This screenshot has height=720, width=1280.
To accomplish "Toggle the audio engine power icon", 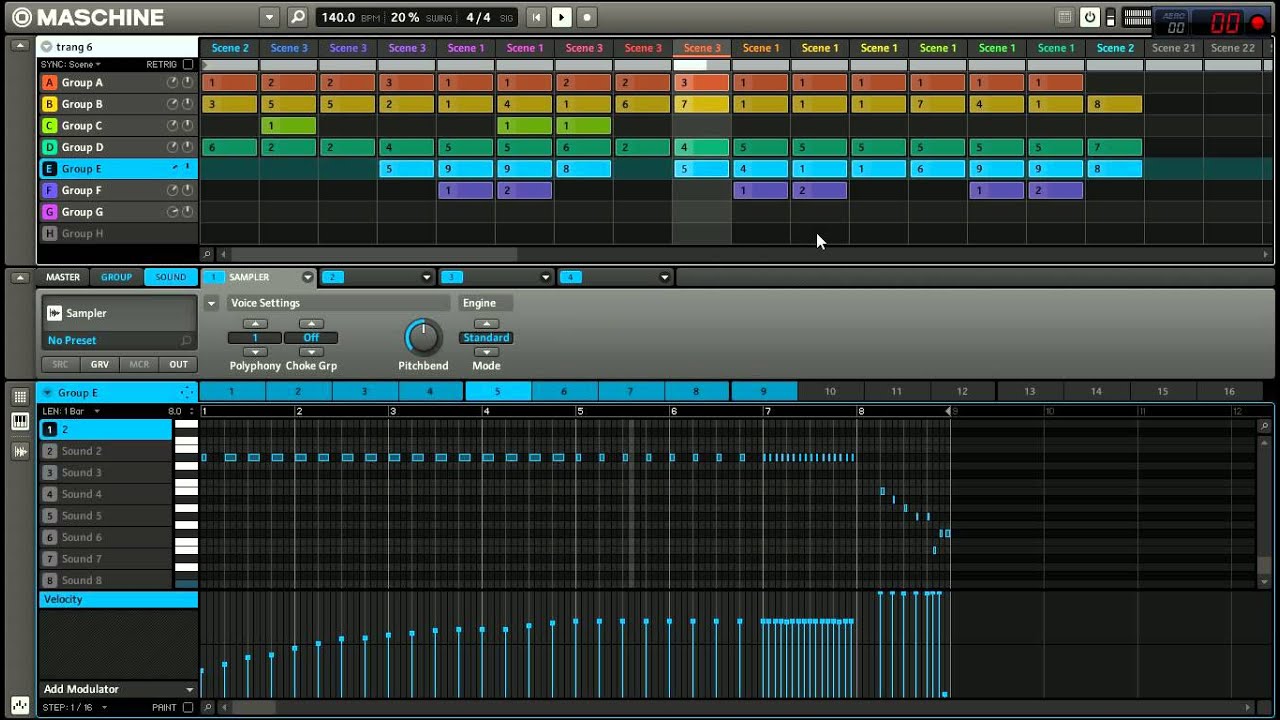I will (1090, 17).
